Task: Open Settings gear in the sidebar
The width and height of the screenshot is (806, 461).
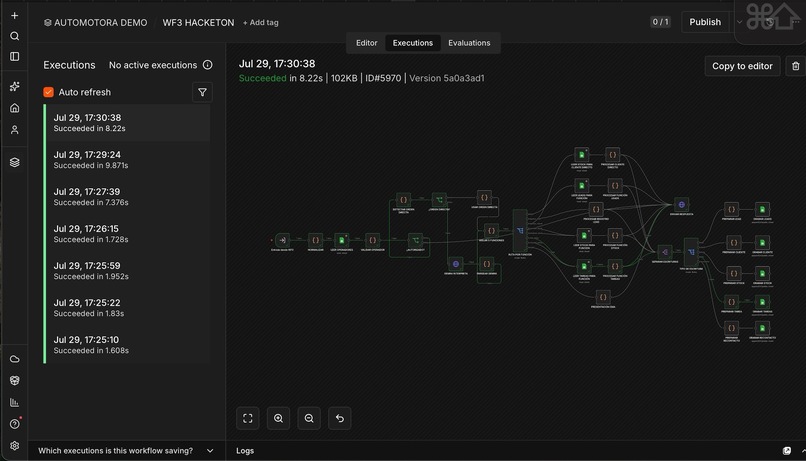Action: click(x=14, y=446)
